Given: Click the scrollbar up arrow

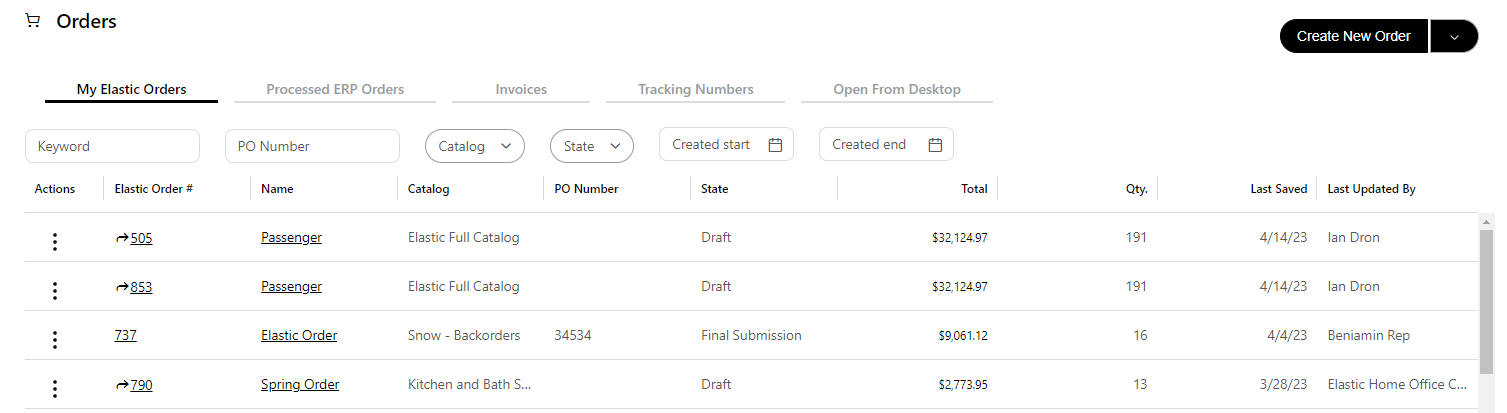Looking at the screenshot, I should coord(1486,221).
